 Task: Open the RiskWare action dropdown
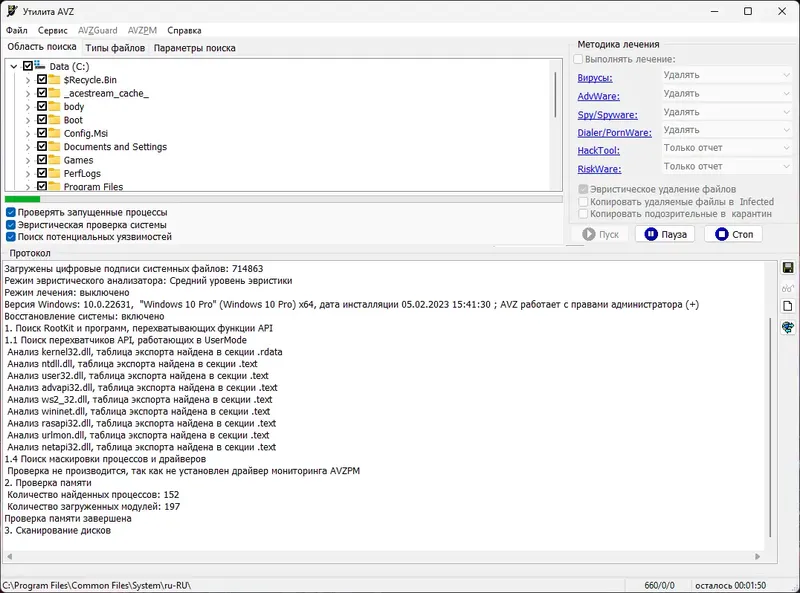coord(727,166)
